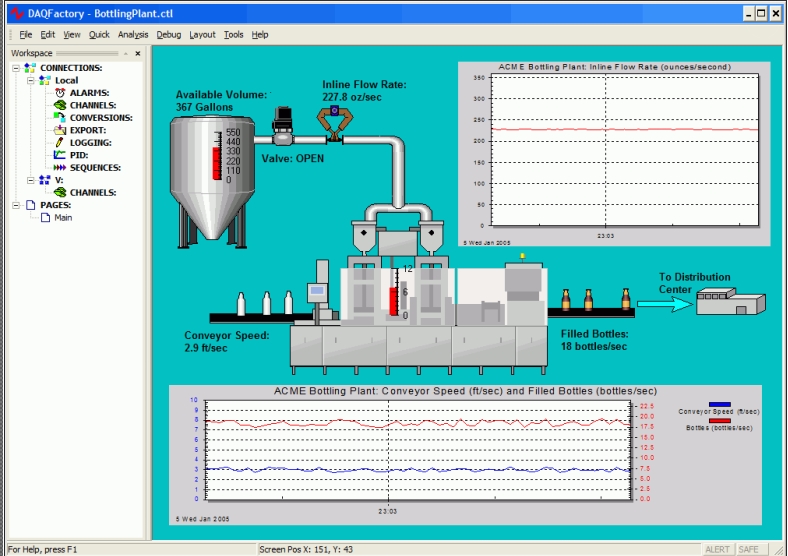
Task: Click the Local connection icon
Action: [x=45, y=80]
